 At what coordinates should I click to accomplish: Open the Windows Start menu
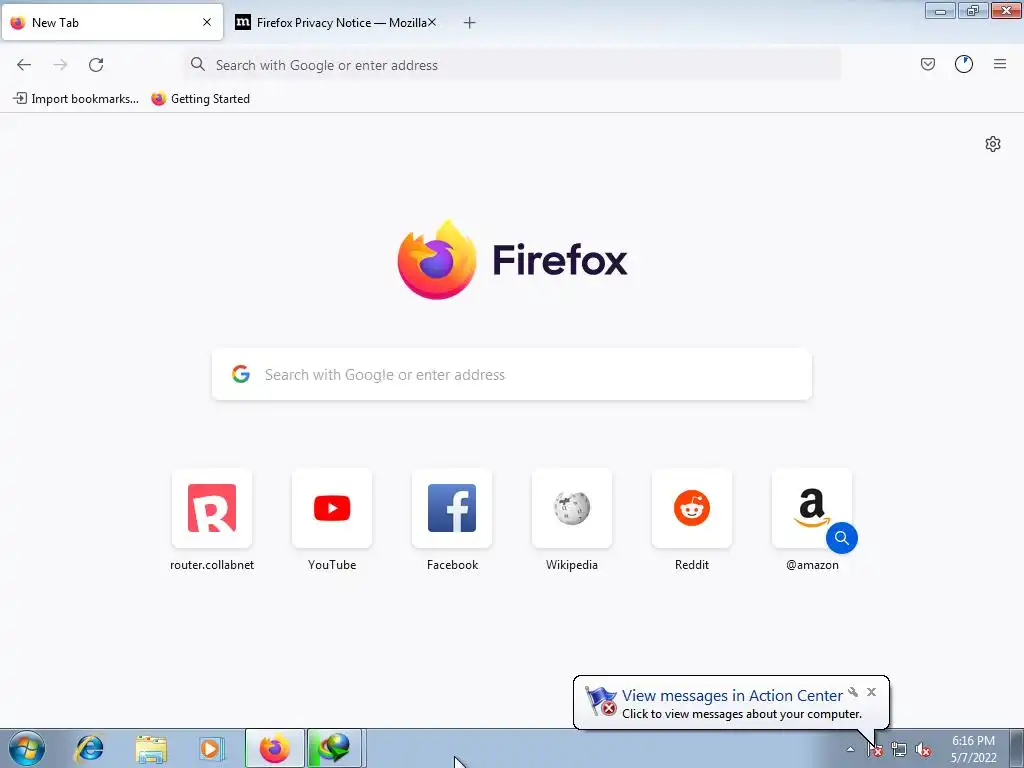tap(27, 748)
